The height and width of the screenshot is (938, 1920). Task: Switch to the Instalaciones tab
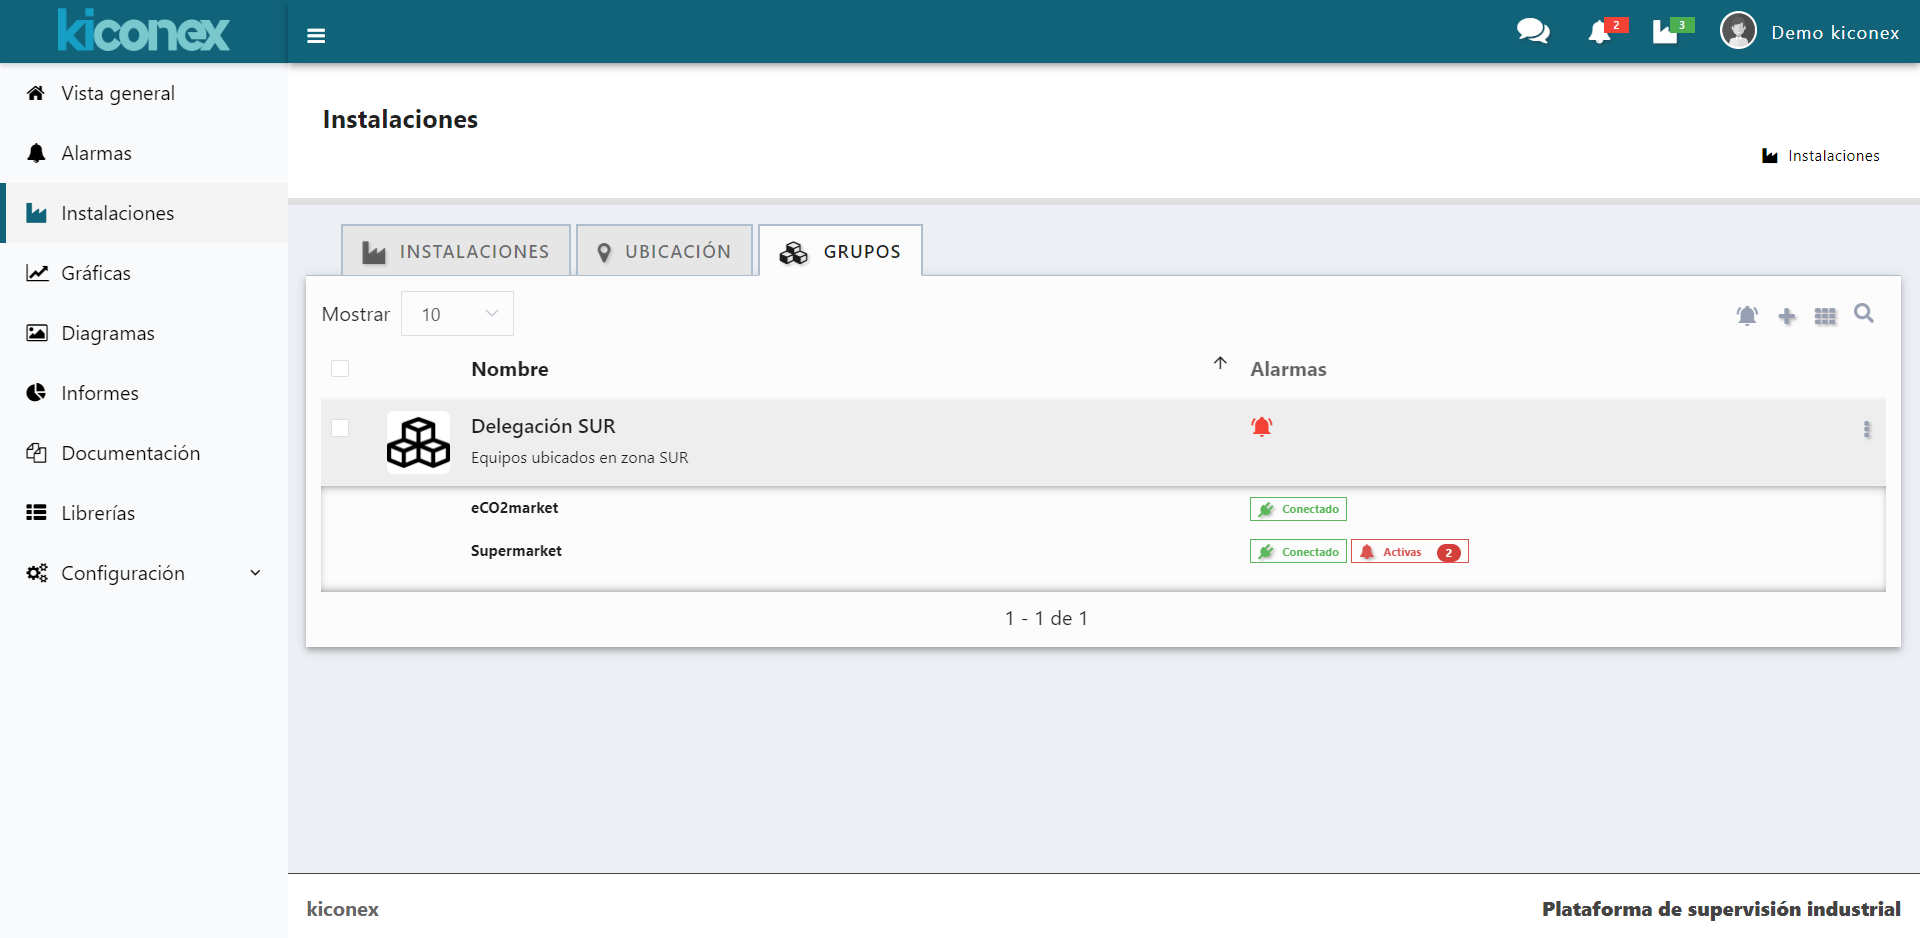456,251
